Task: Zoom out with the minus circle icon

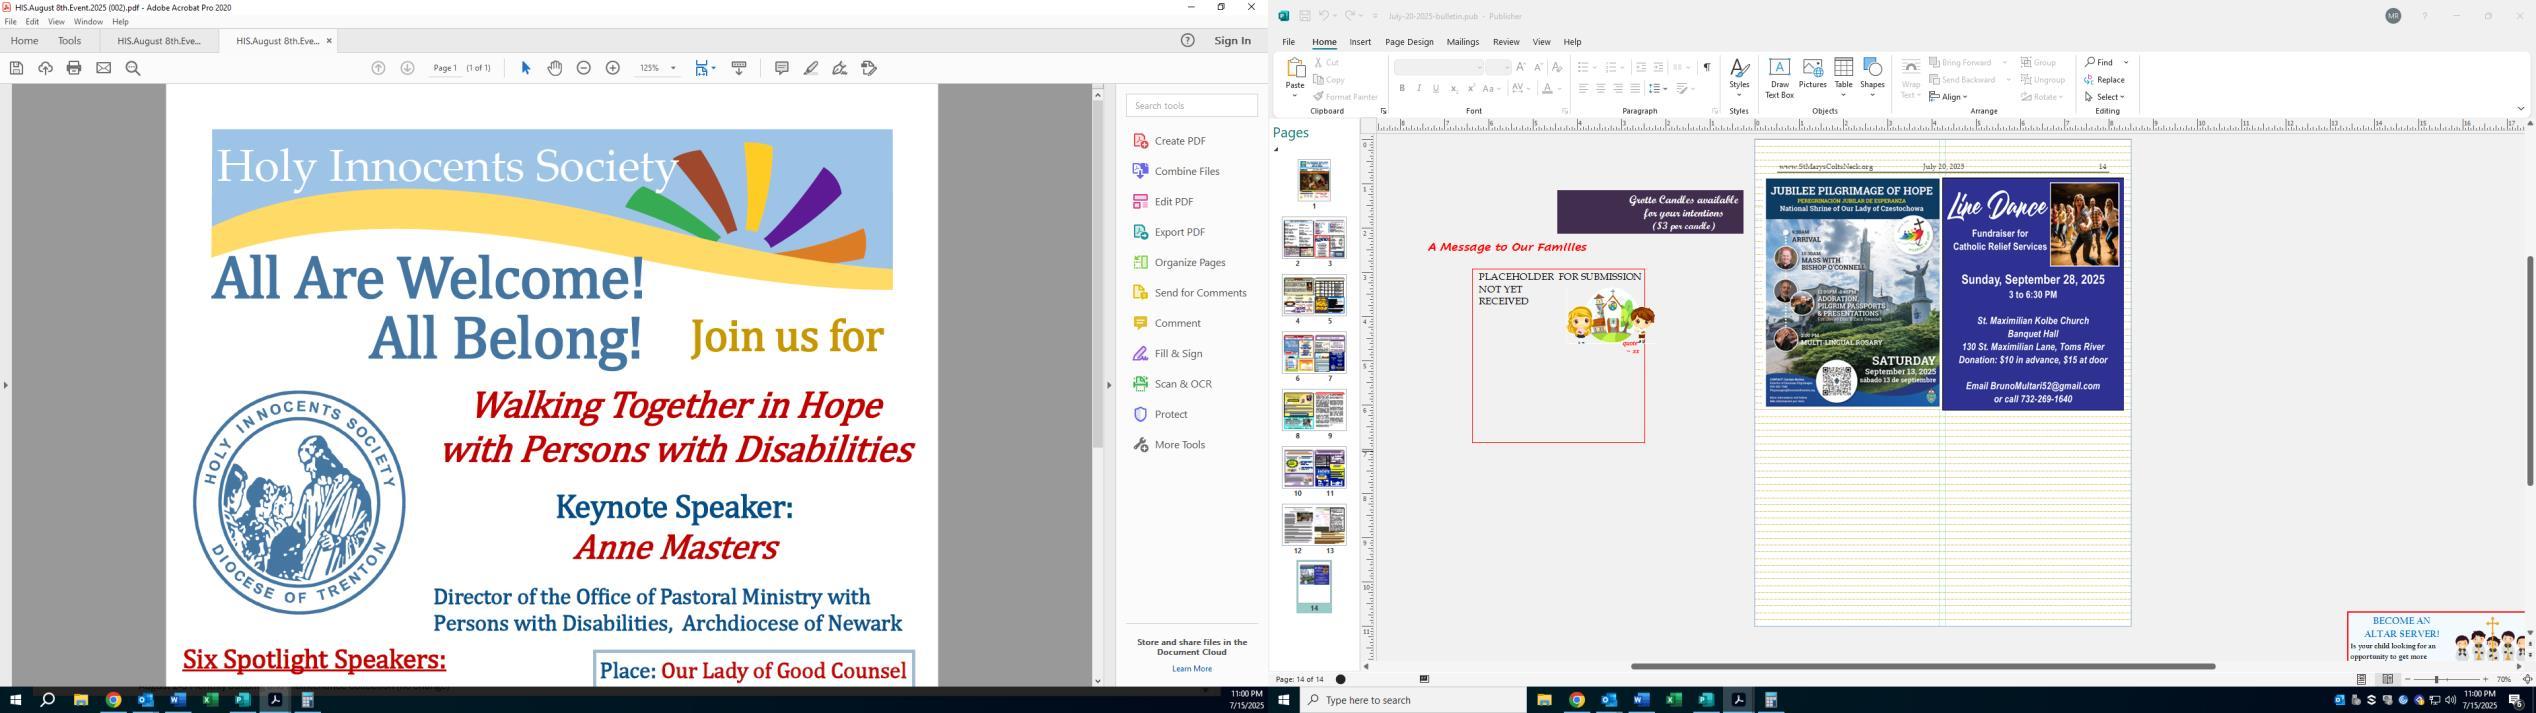Action: pyautogui.click(x=584, y=68)
